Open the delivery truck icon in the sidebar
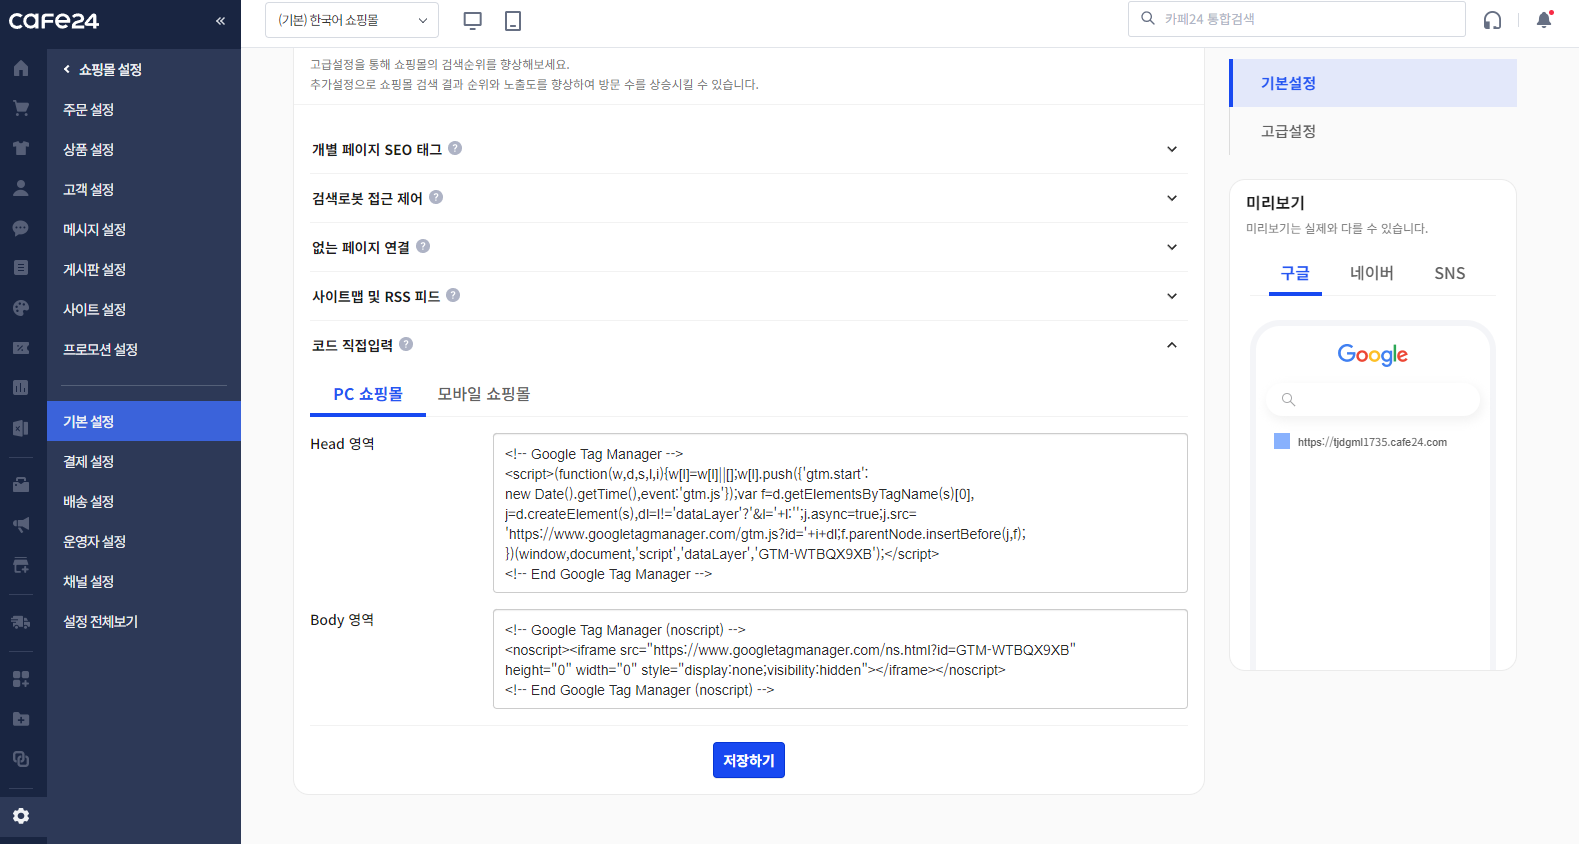 pos(21,622)
